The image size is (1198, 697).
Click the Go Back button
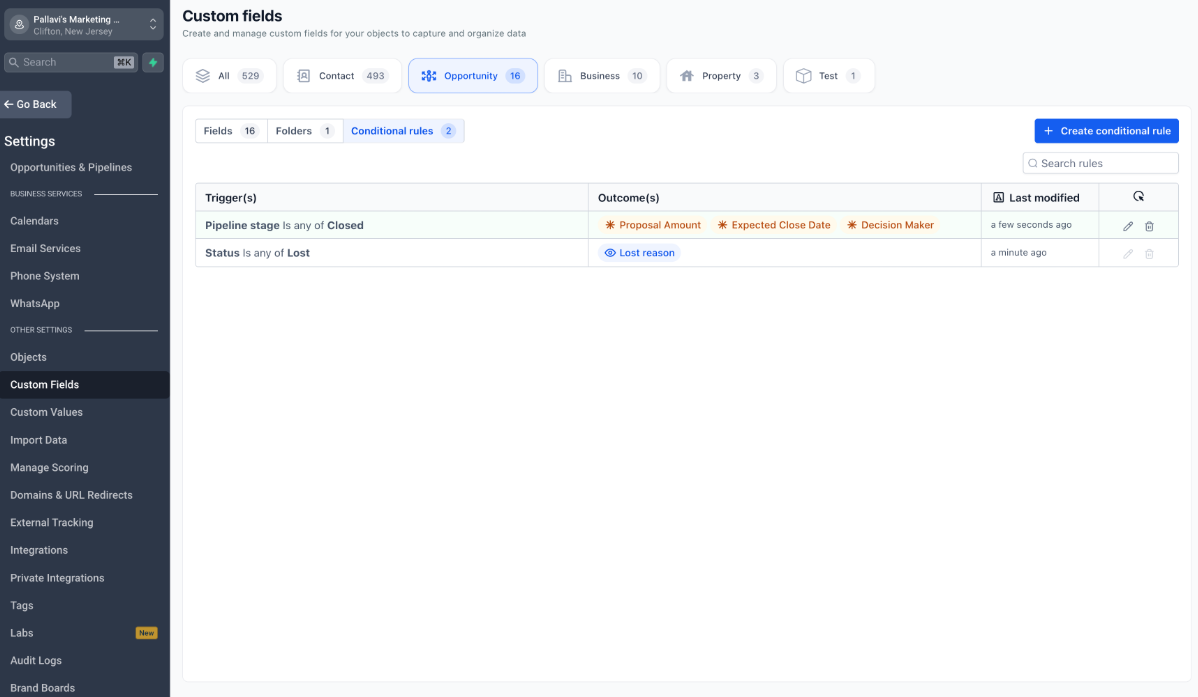[36, 105]
